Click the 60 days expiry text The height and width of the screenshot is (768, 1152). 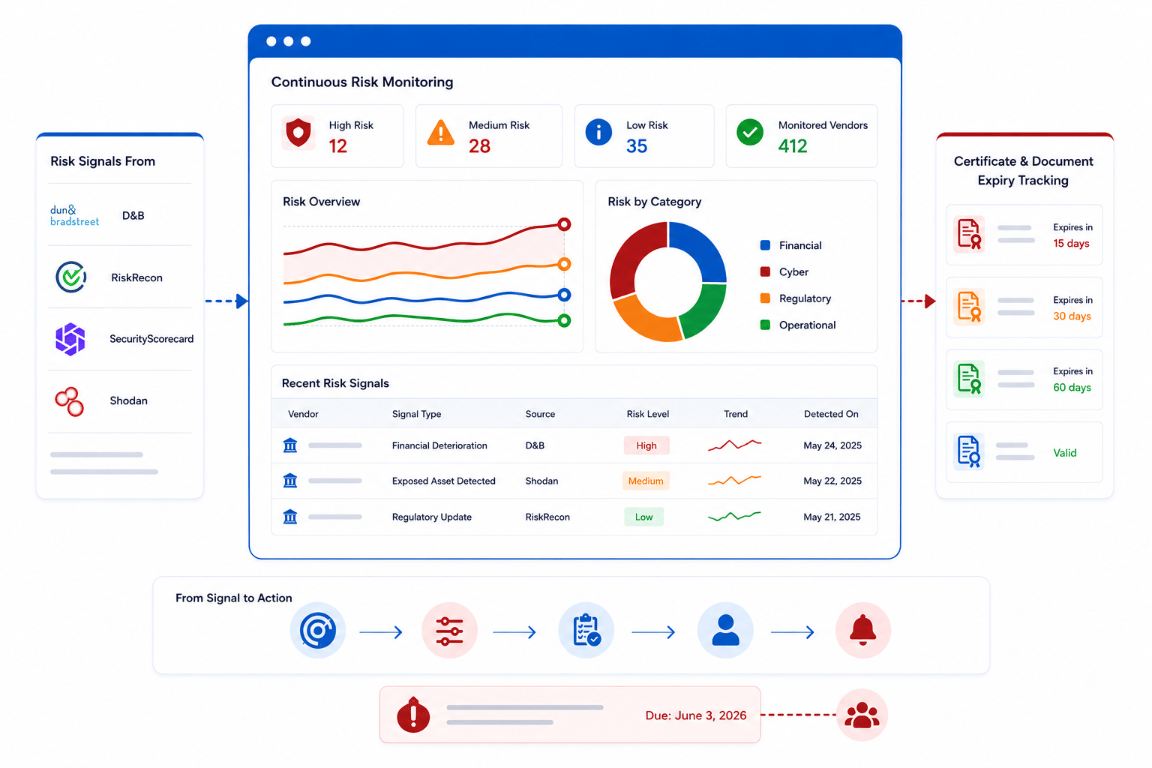[x=1072, y=387]
